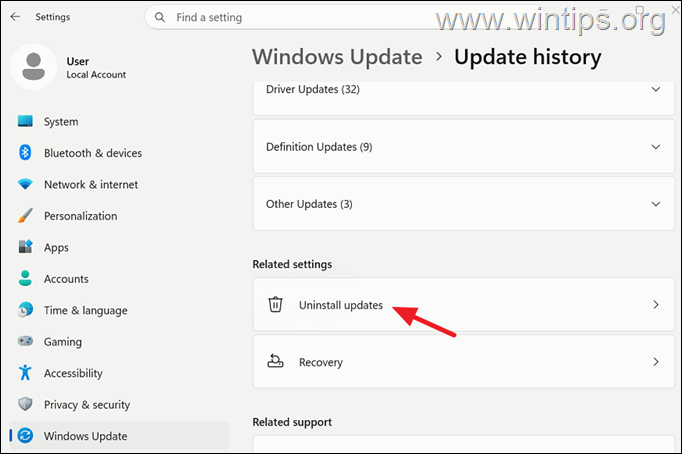Click the Accessibility figure icon
The height and width of the screenshot is (454, 682).
click(x=25, y=373)
